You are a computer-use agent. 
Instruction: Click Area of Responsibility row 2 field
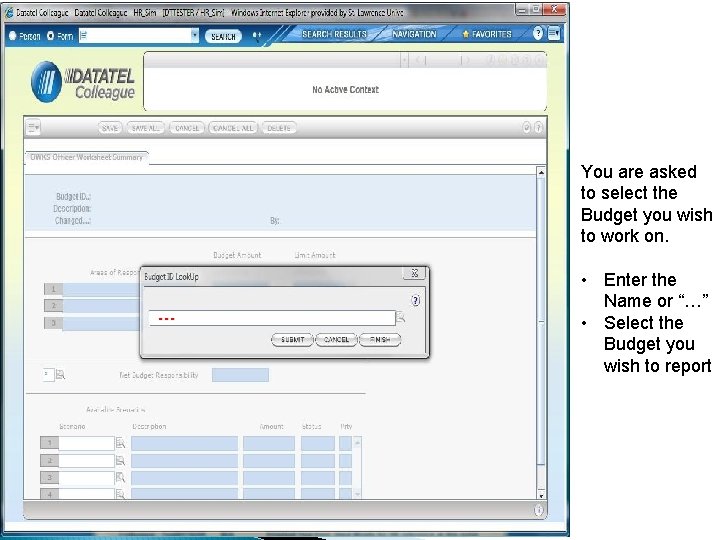coord(101,306)
